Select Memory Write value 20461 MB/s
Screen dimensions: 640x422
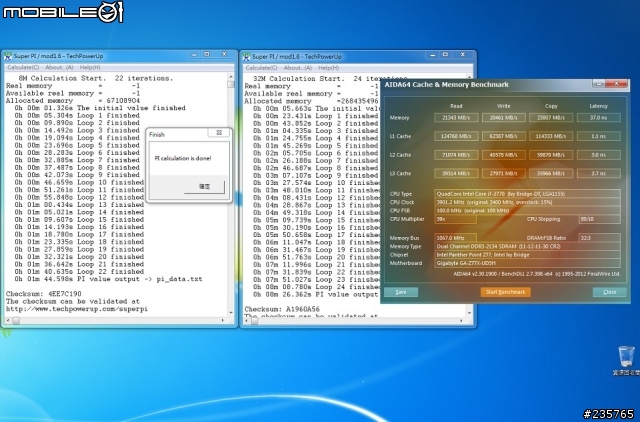click(x=503, y=118)
